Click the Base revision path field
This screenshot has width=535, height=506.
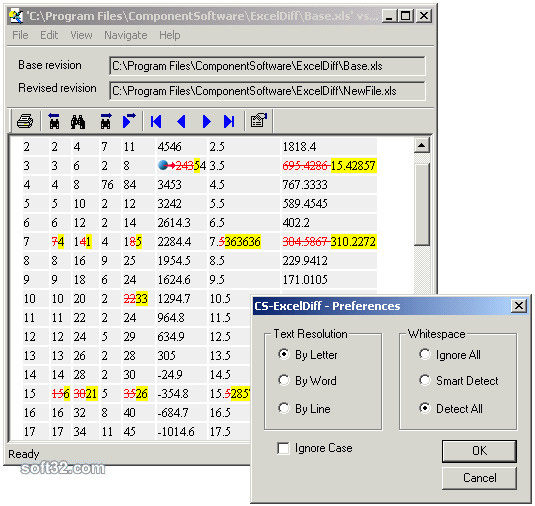pos(267,66)
